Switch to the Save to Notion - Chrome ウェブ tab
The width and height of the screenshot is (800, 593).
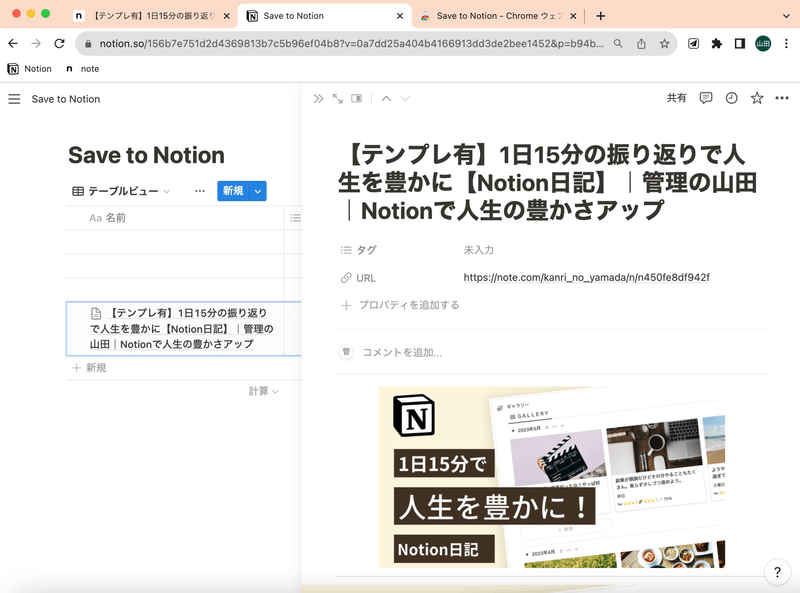pos(498,16)
